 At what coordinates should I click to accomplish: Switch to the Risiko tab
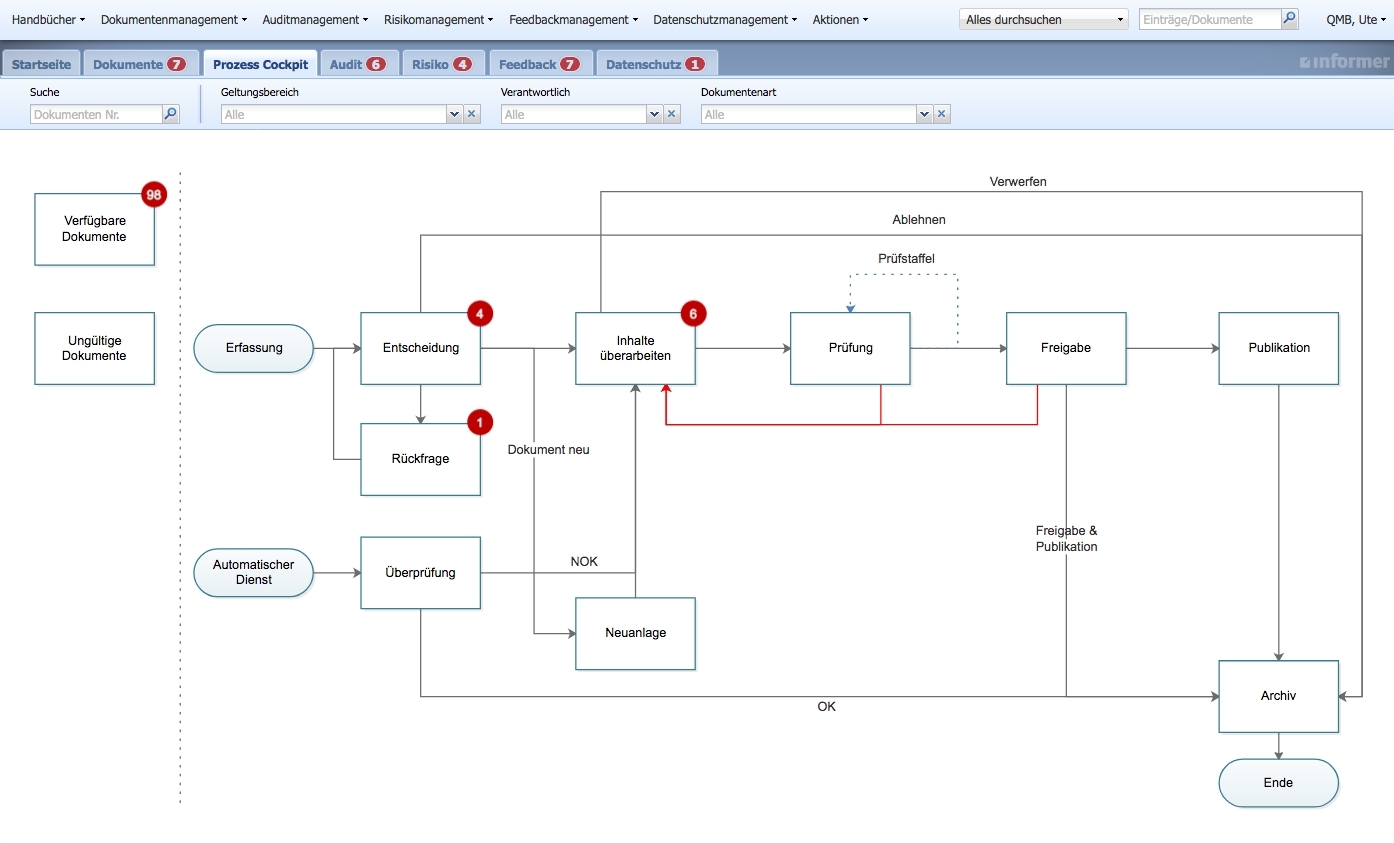coord(443,64)
